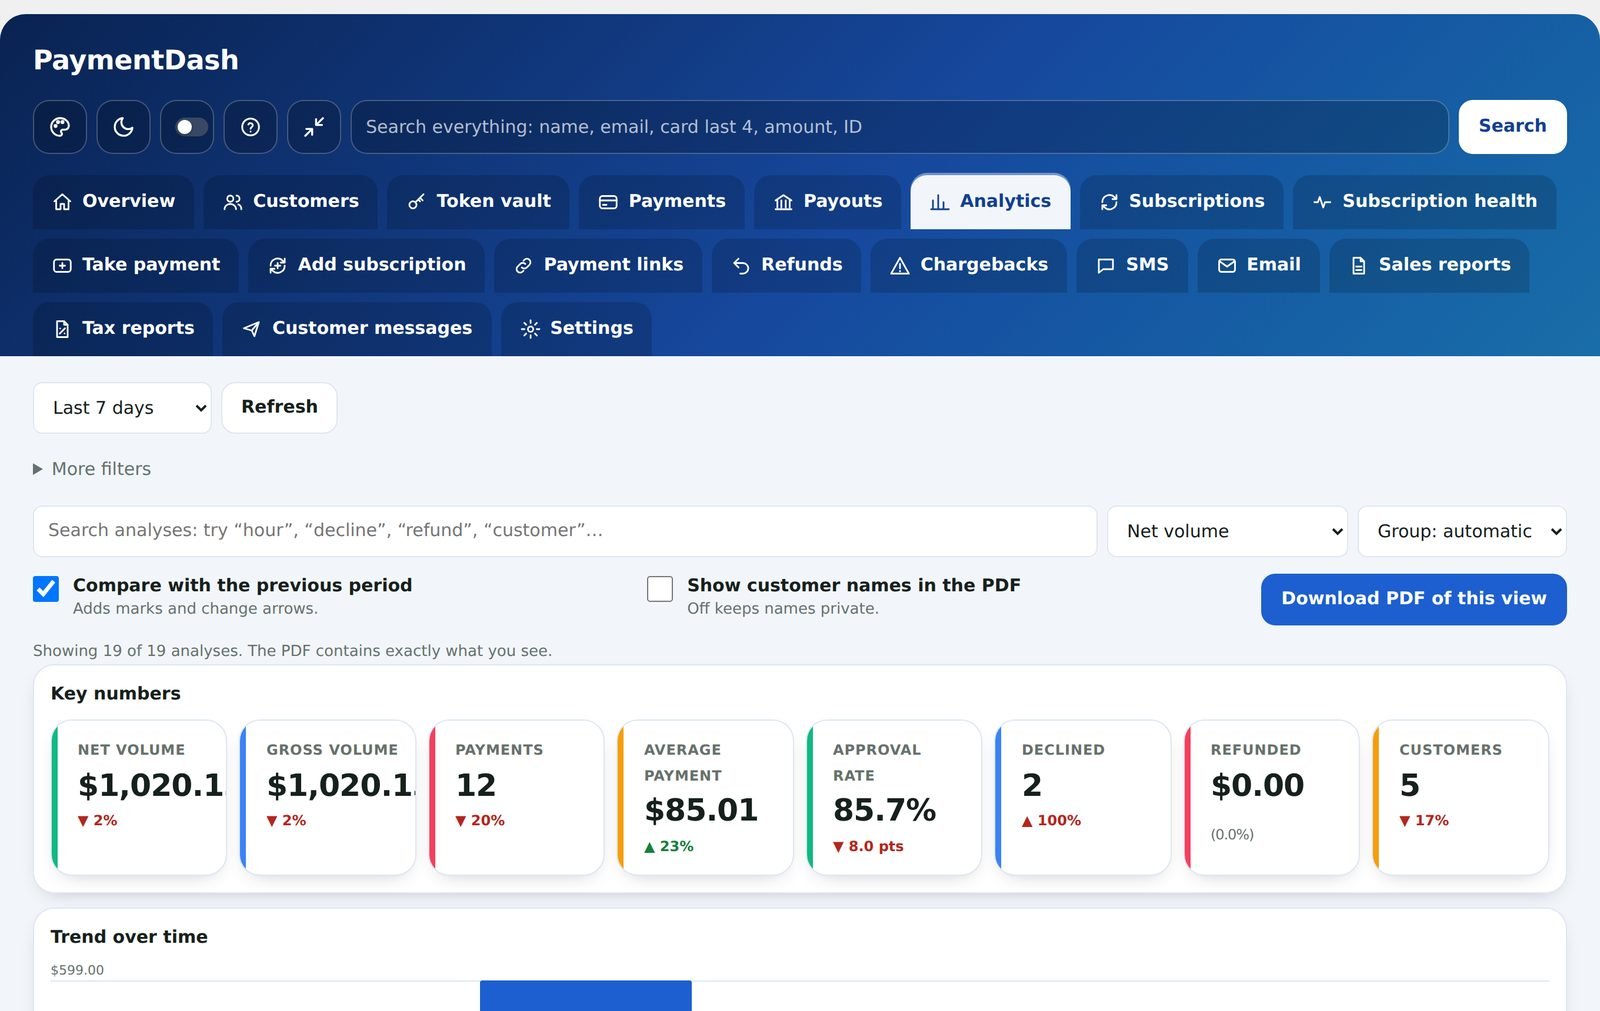
Task: Focus the Search analyses input field
Action: 565,531
